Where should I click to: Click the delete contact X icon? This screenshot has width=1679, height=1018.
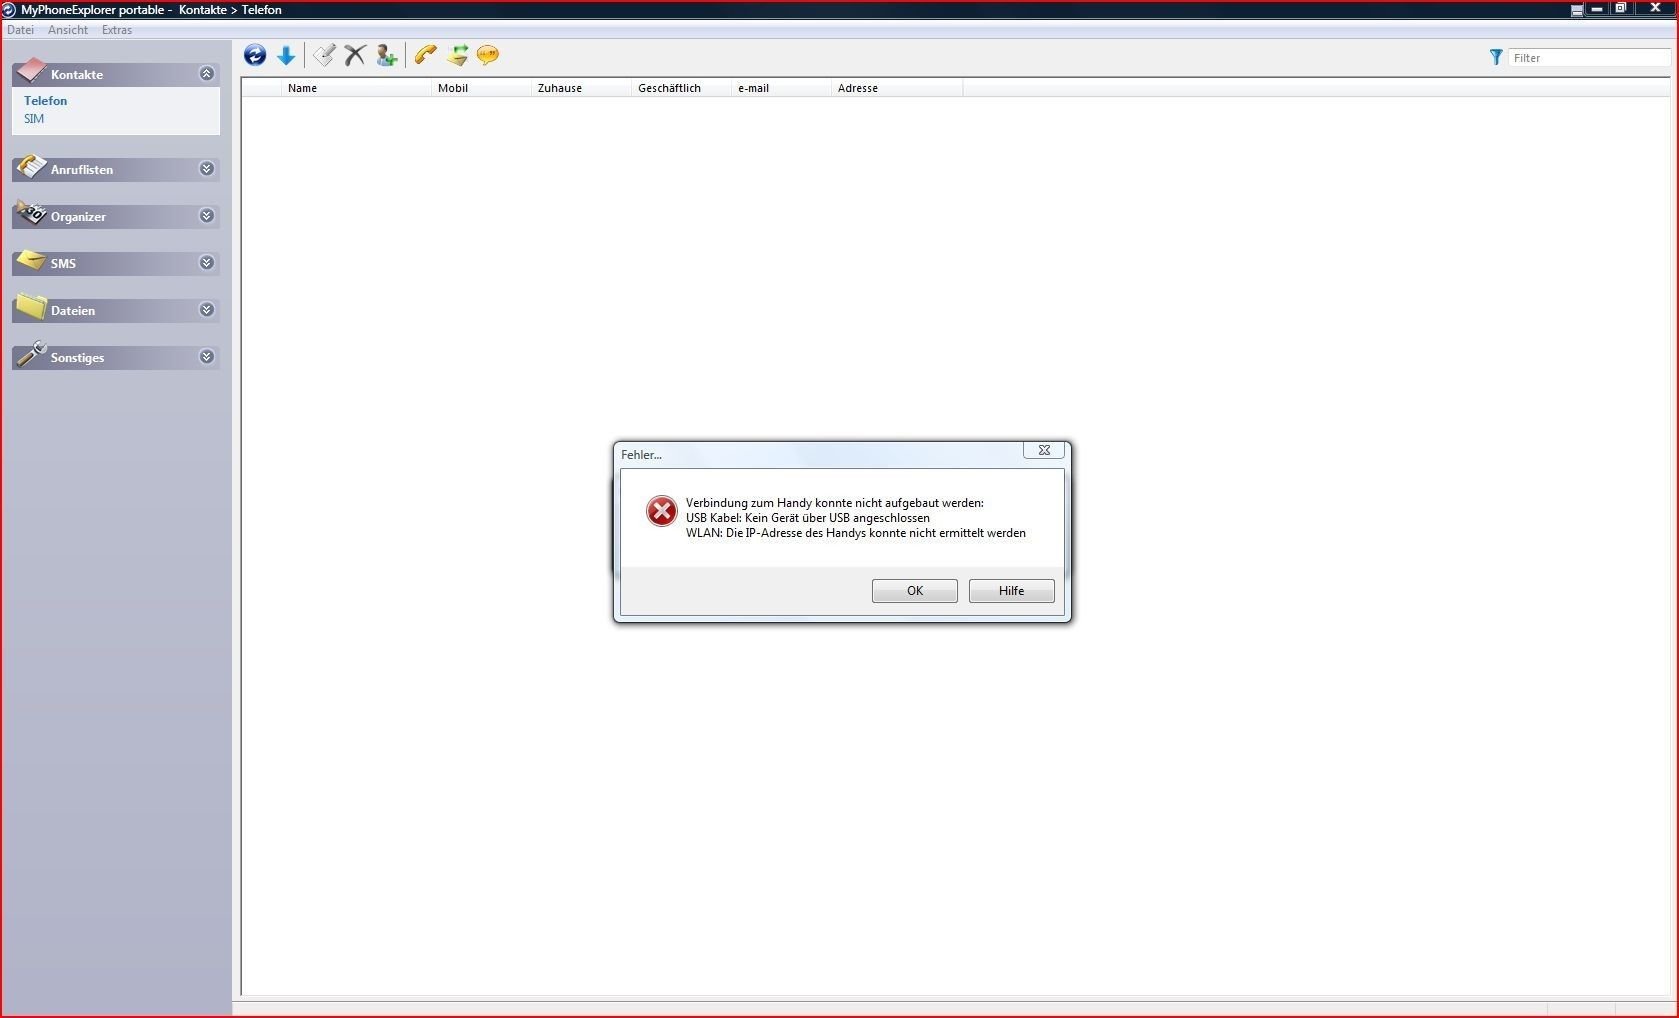point(355,55)
